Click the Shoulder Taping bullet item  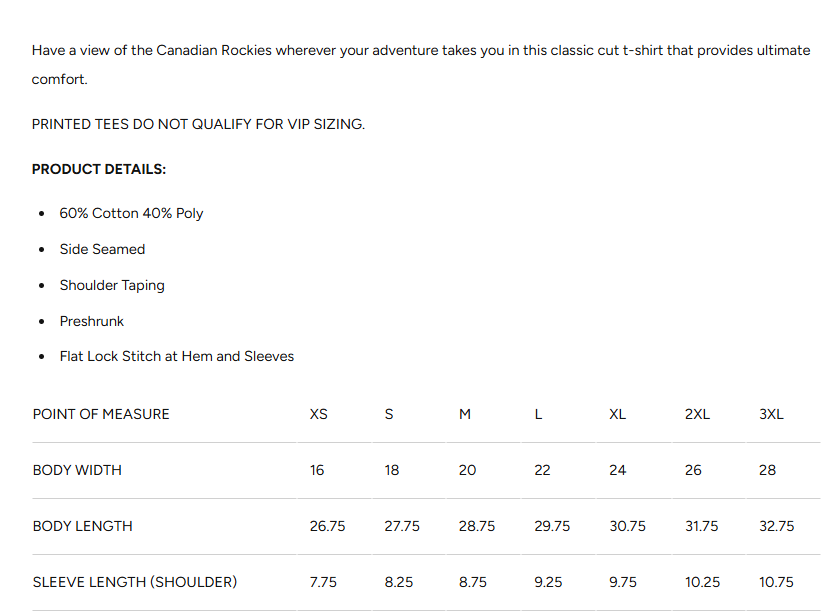(112, 285)
